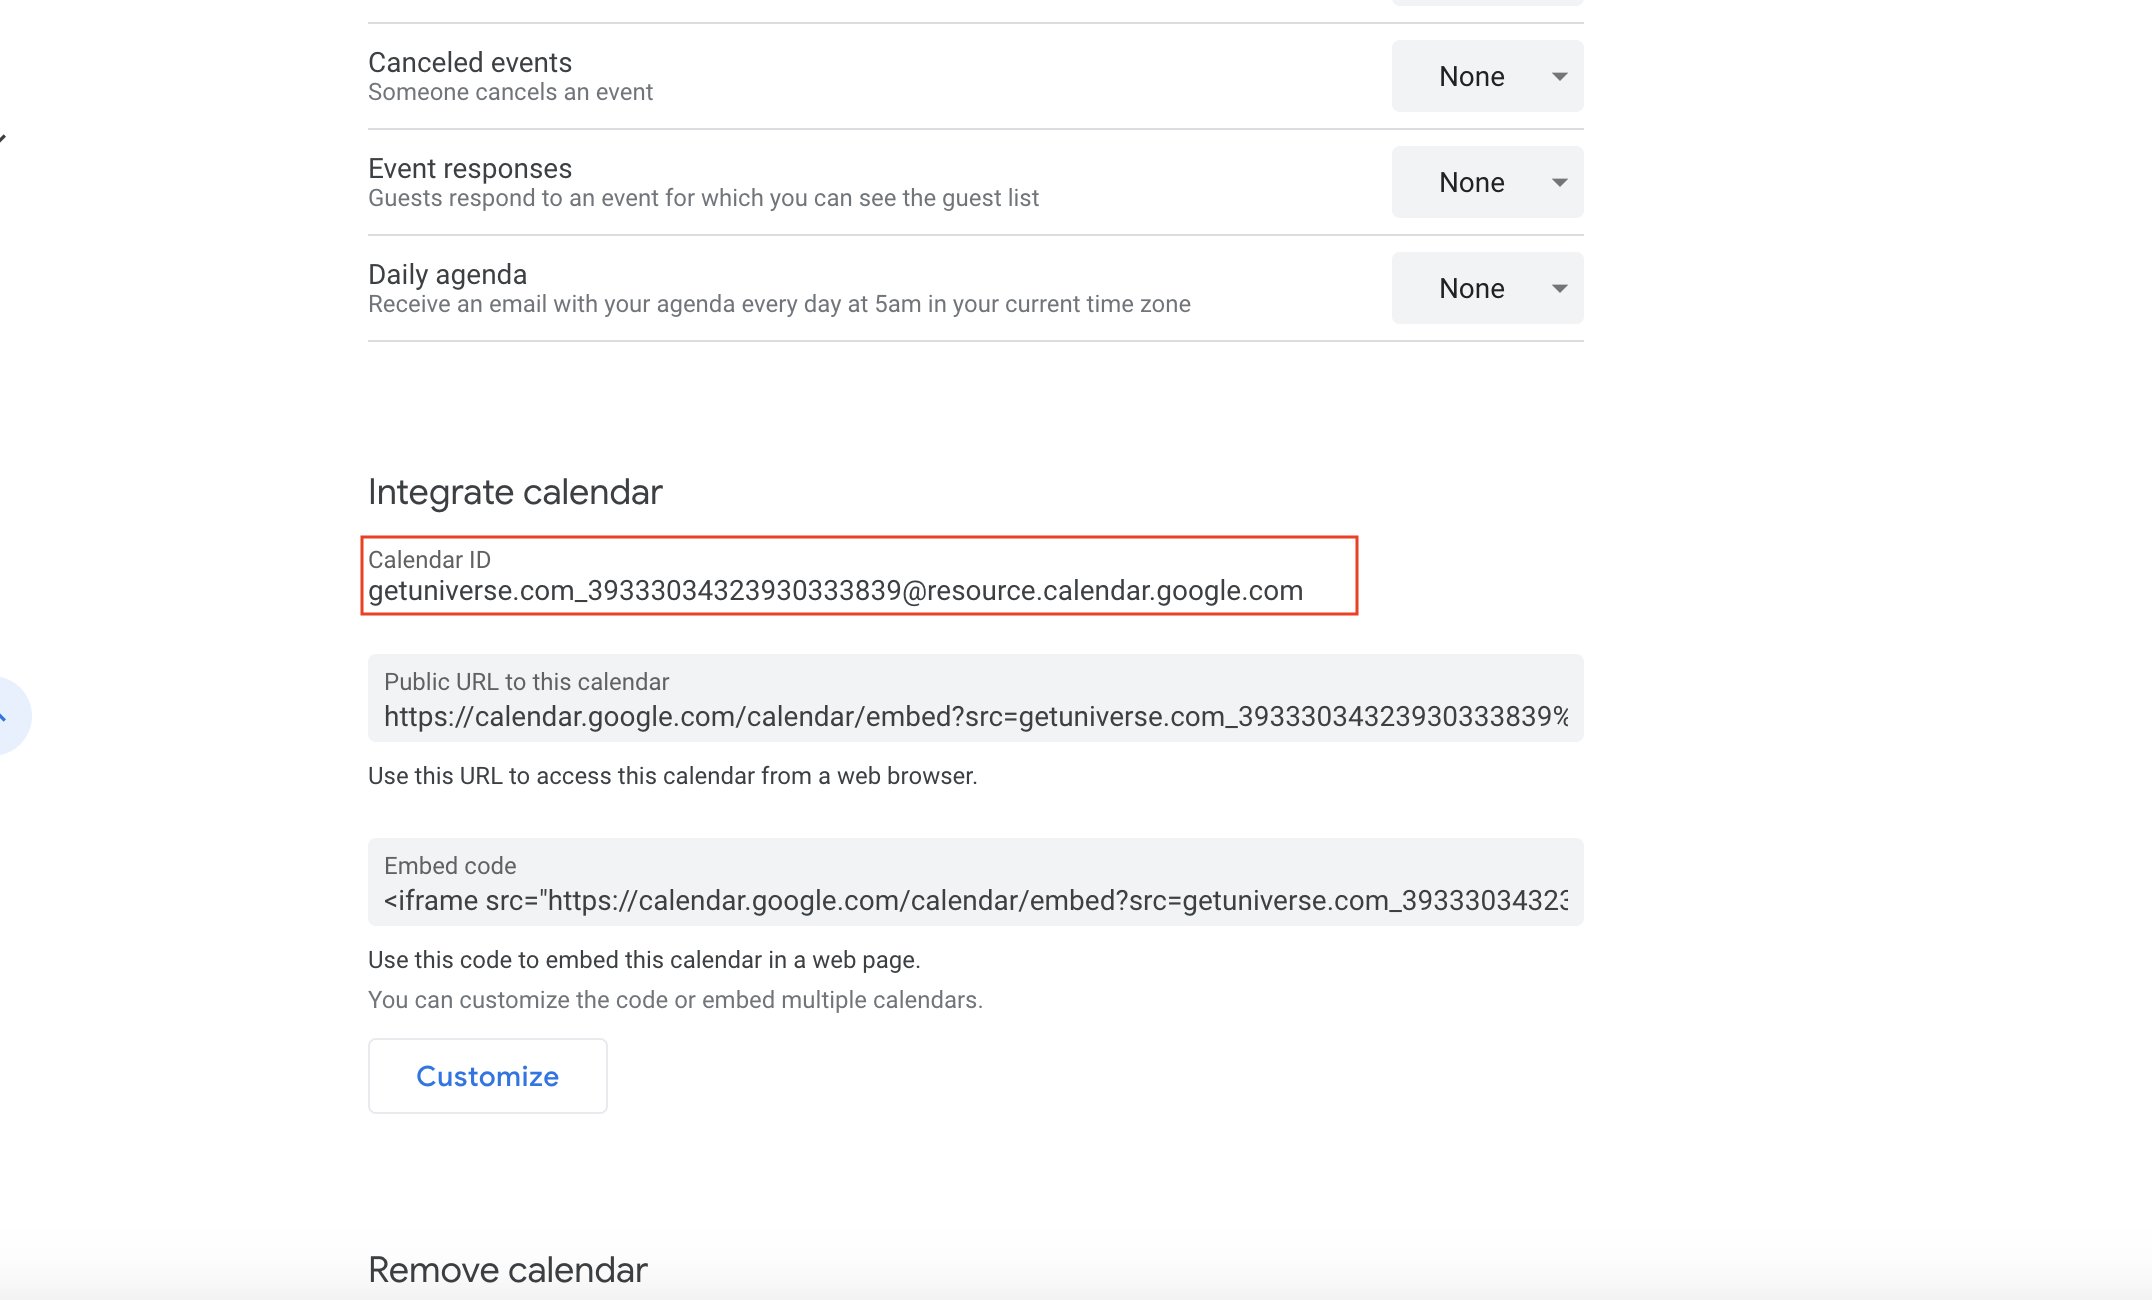Screen dimensions: 2152x1300
Task: Click 'Use this code to embed' helper text
Action: click(643, 960)
